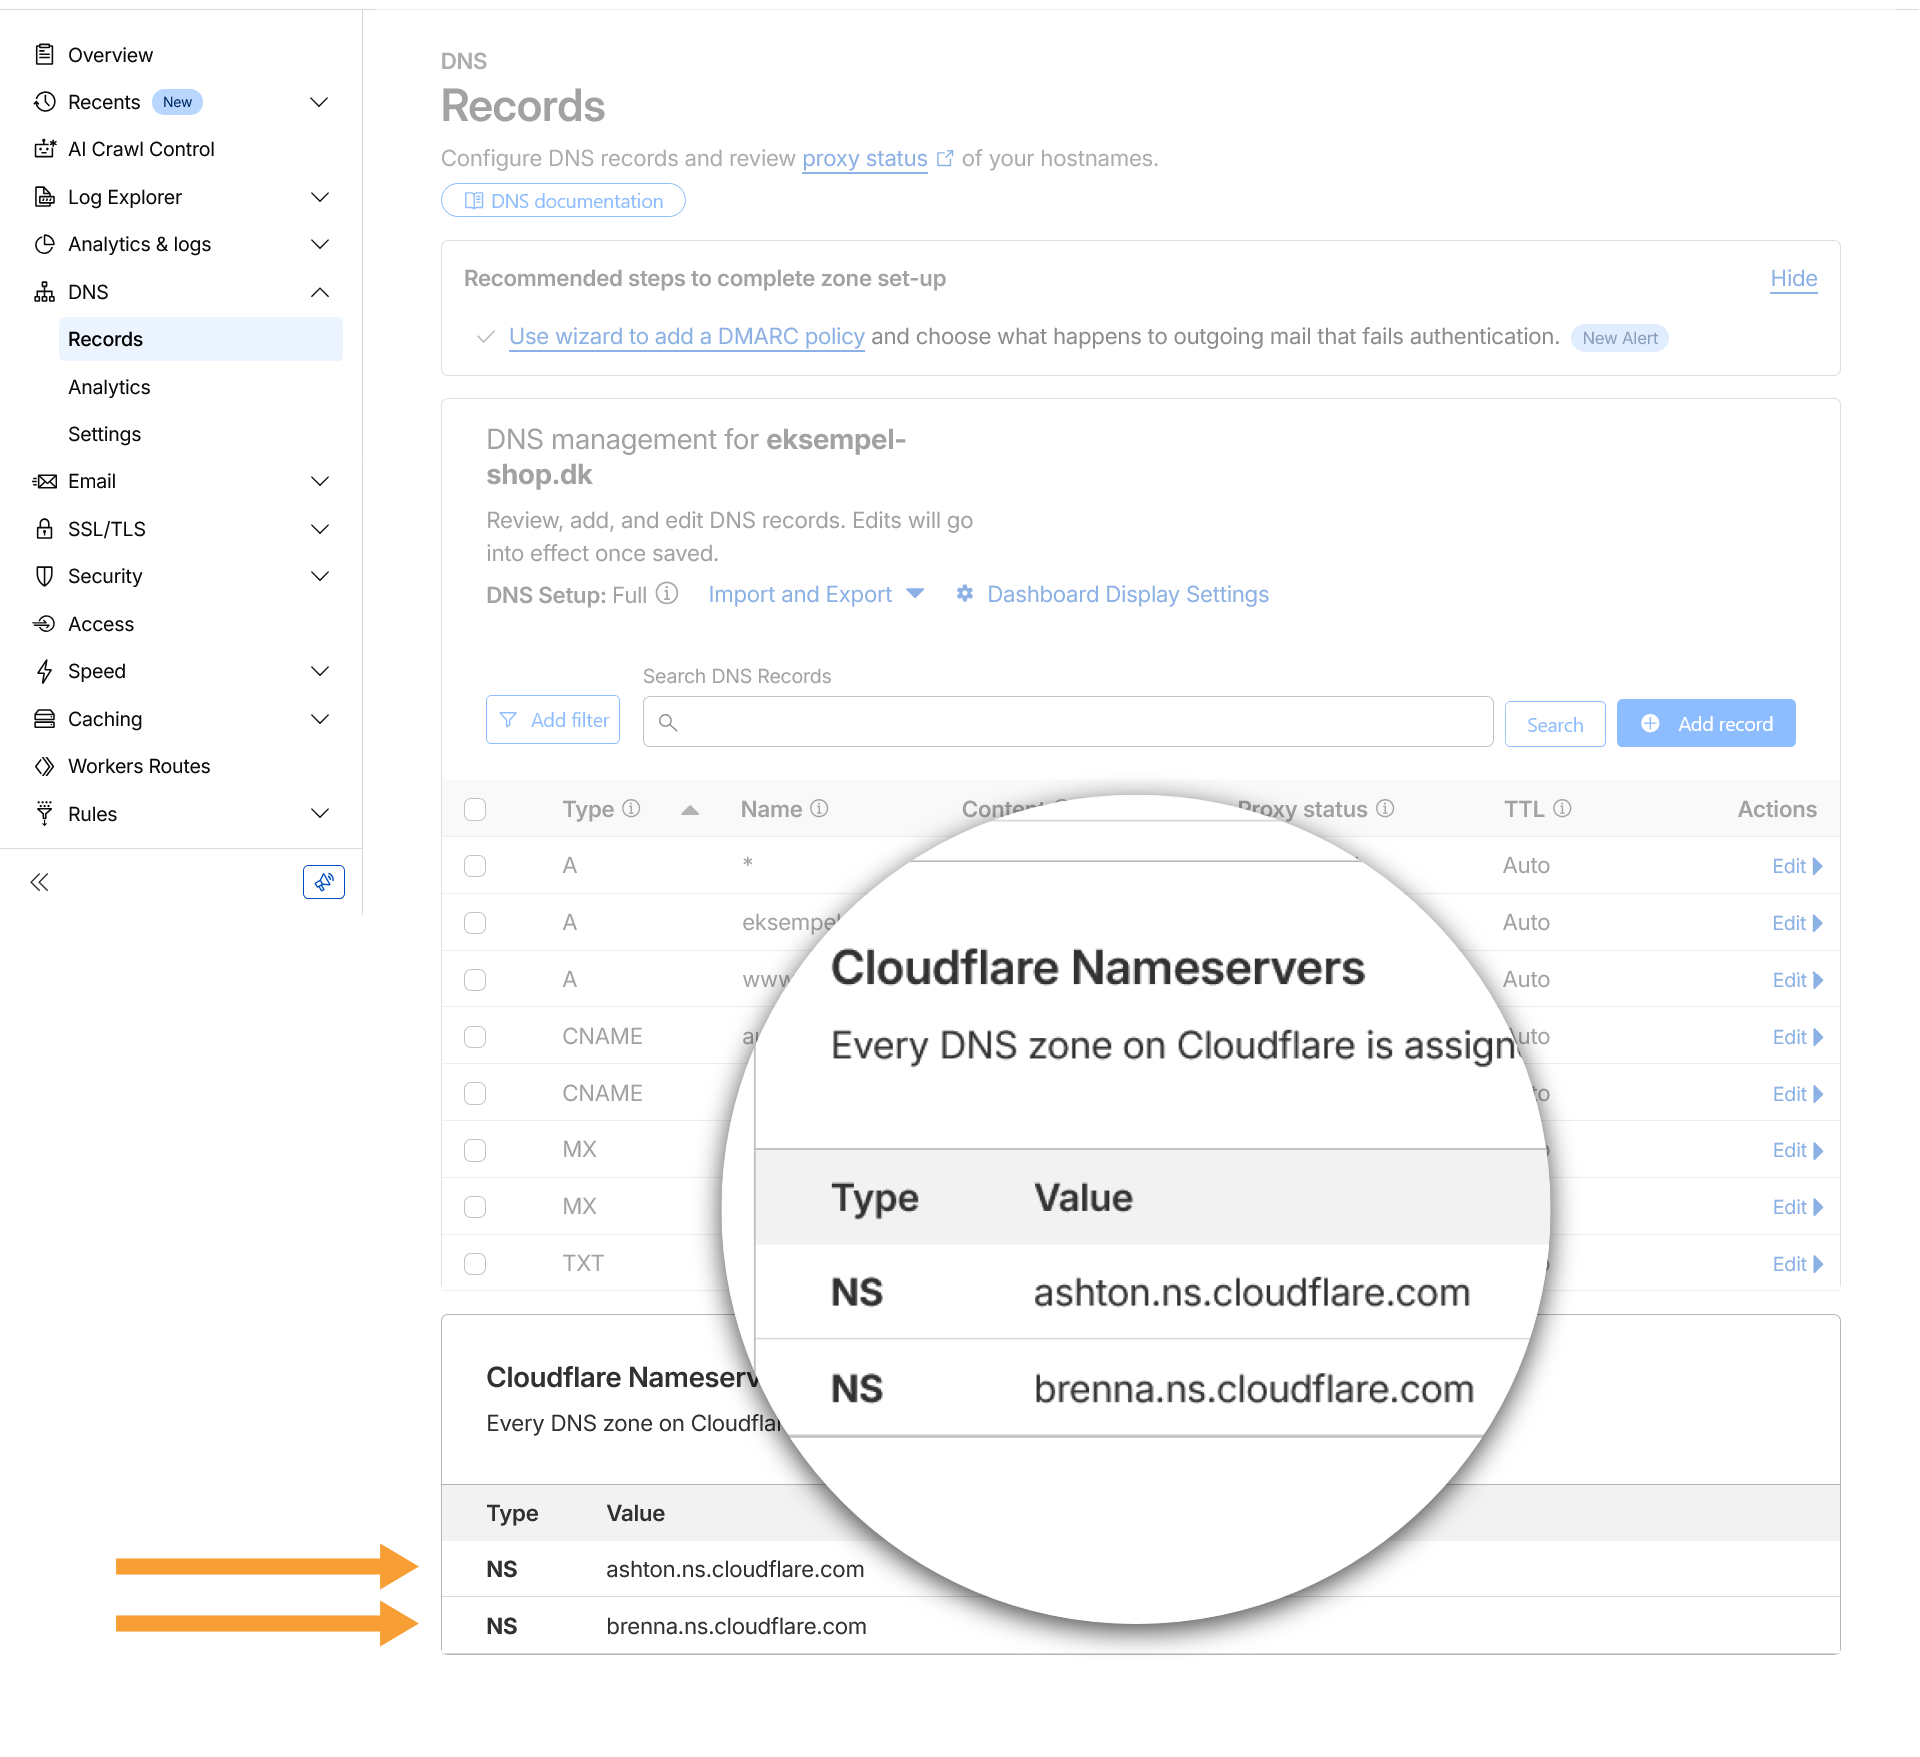The image size is (1920, 1757).
Task: Click the info icon next to Name column
Action: (819, 808)
